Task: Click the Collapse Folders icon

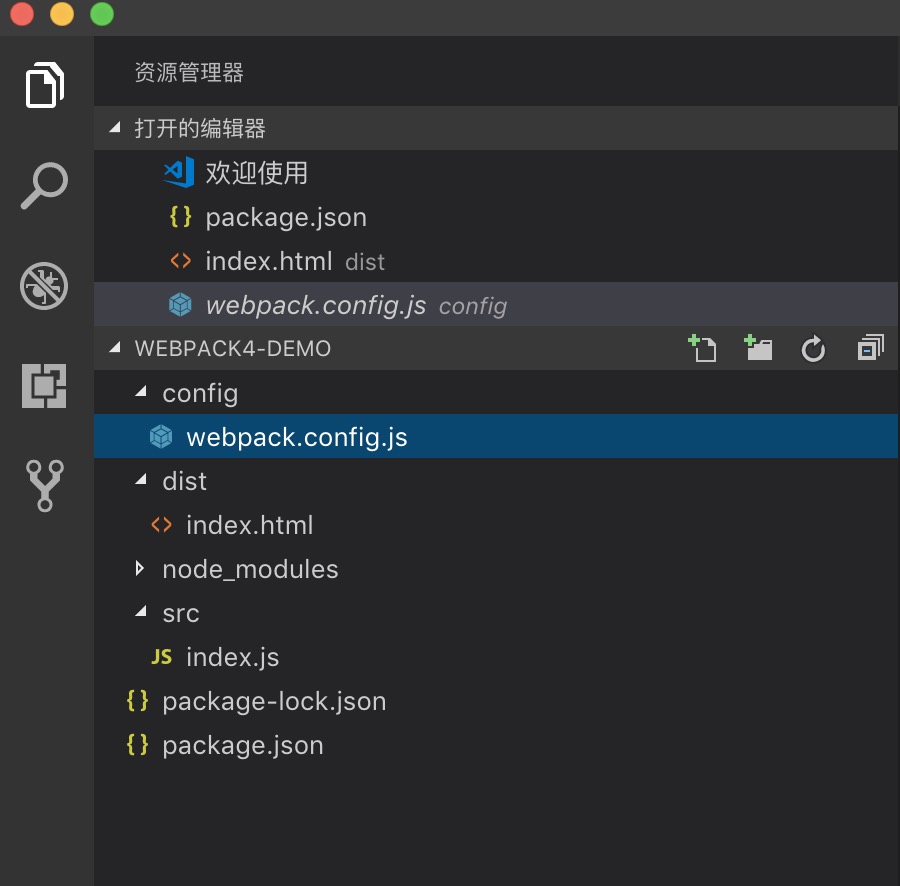Action: (x=868, y=348)
